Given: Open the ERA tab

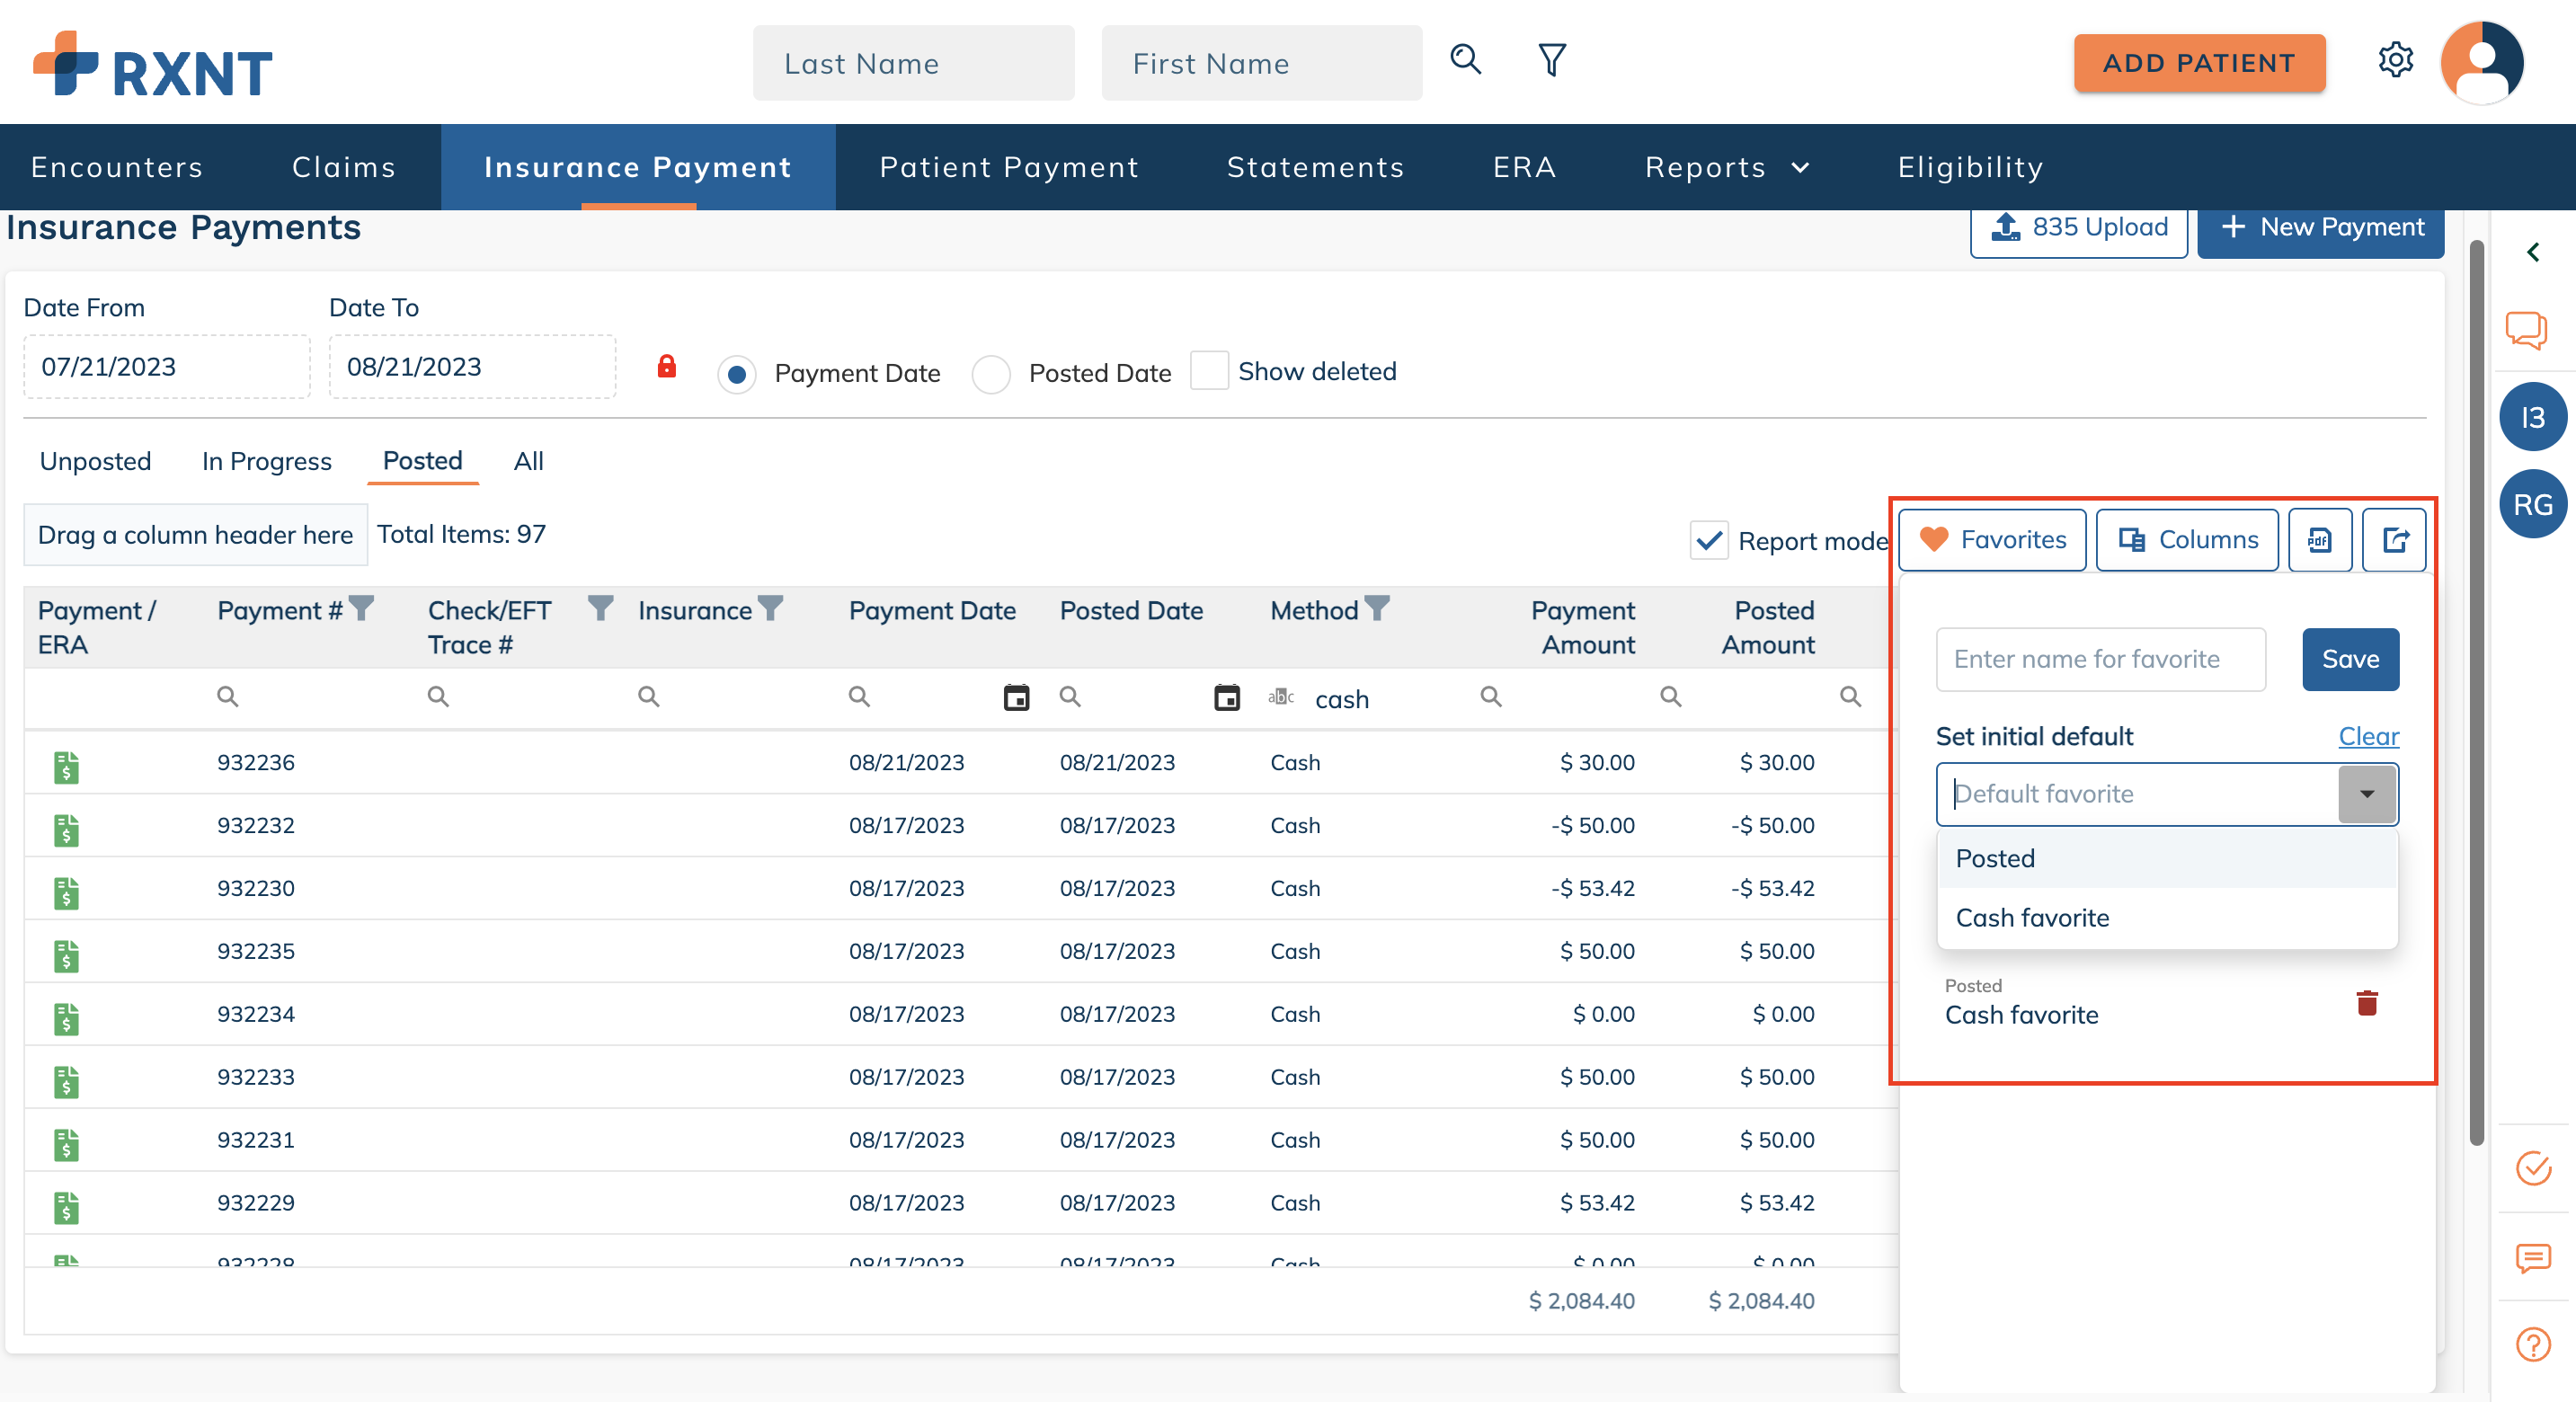Looking at the screenshot, I should pyautogui.click(x=1524, y=167).
